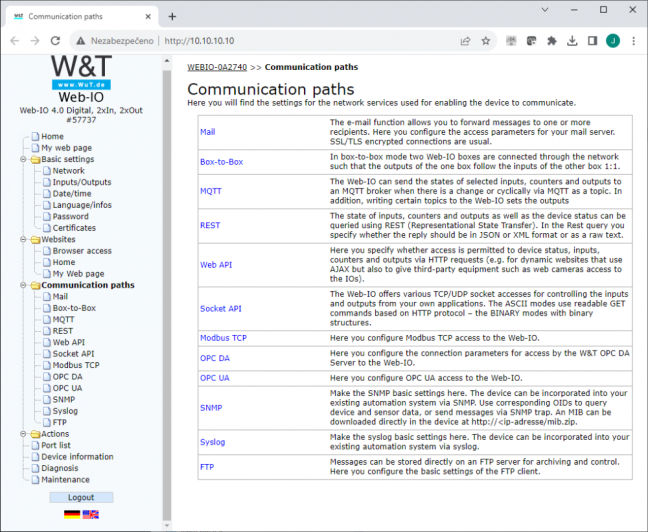
Task: Collapse the Basic settings folder
Action: [x=24, y=159]
